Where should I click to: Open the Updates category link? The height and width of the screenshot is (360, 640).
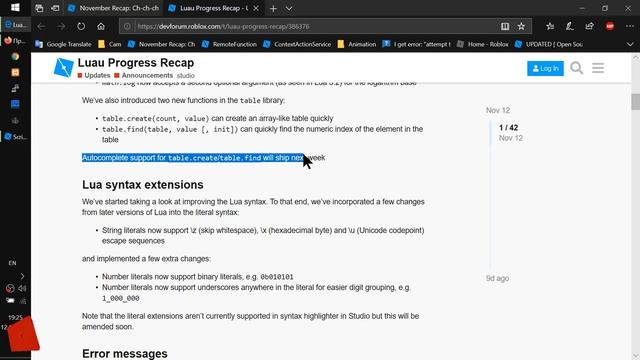tap(94, 76)
